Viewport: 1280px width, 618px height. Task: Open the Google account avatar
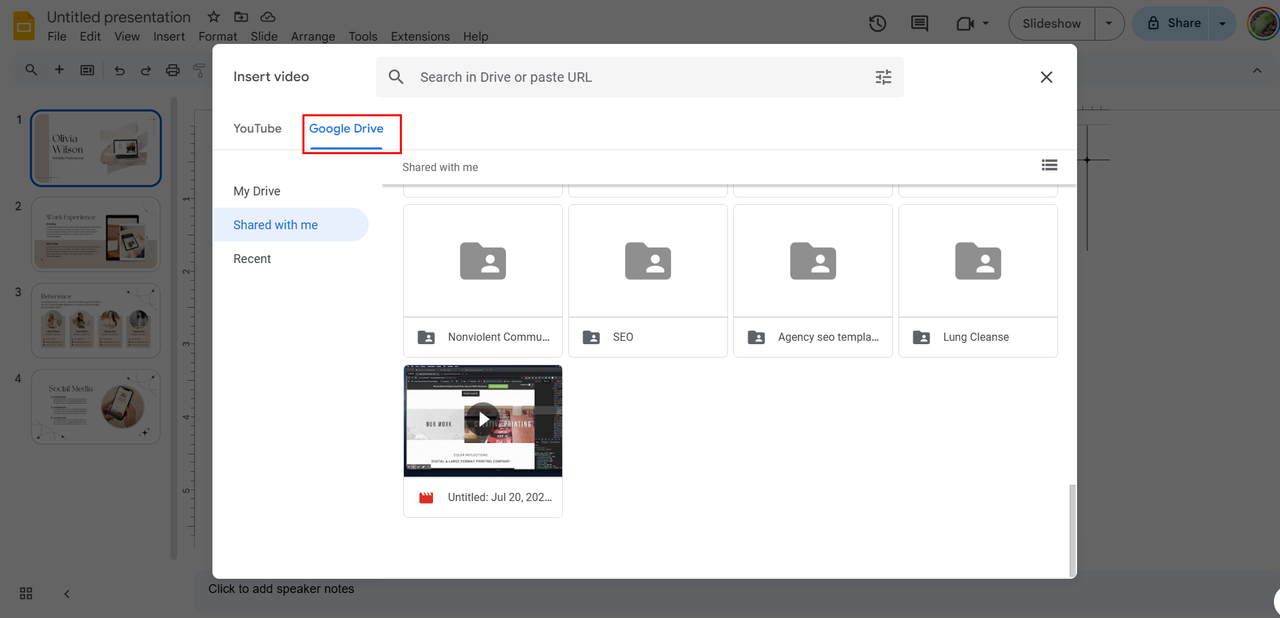point(1263,23)
